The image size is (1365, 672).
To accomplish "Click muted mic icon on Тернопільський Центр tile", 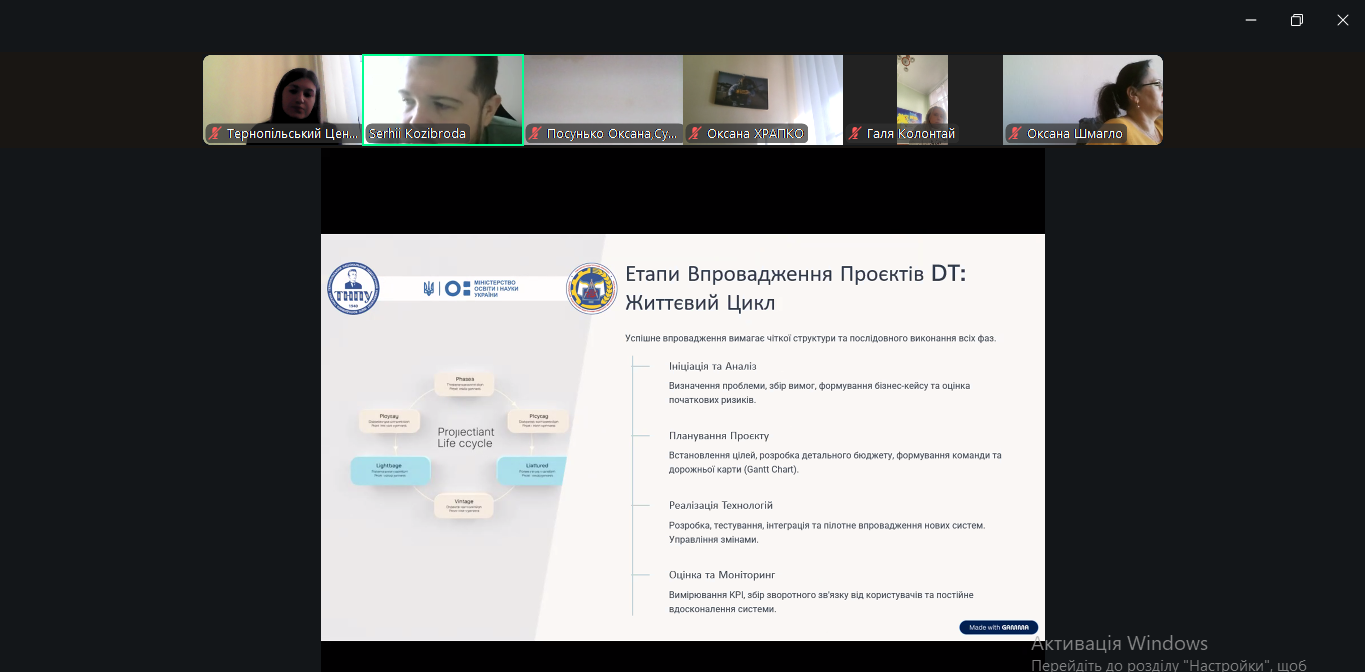I will click(x=215, y=134).
